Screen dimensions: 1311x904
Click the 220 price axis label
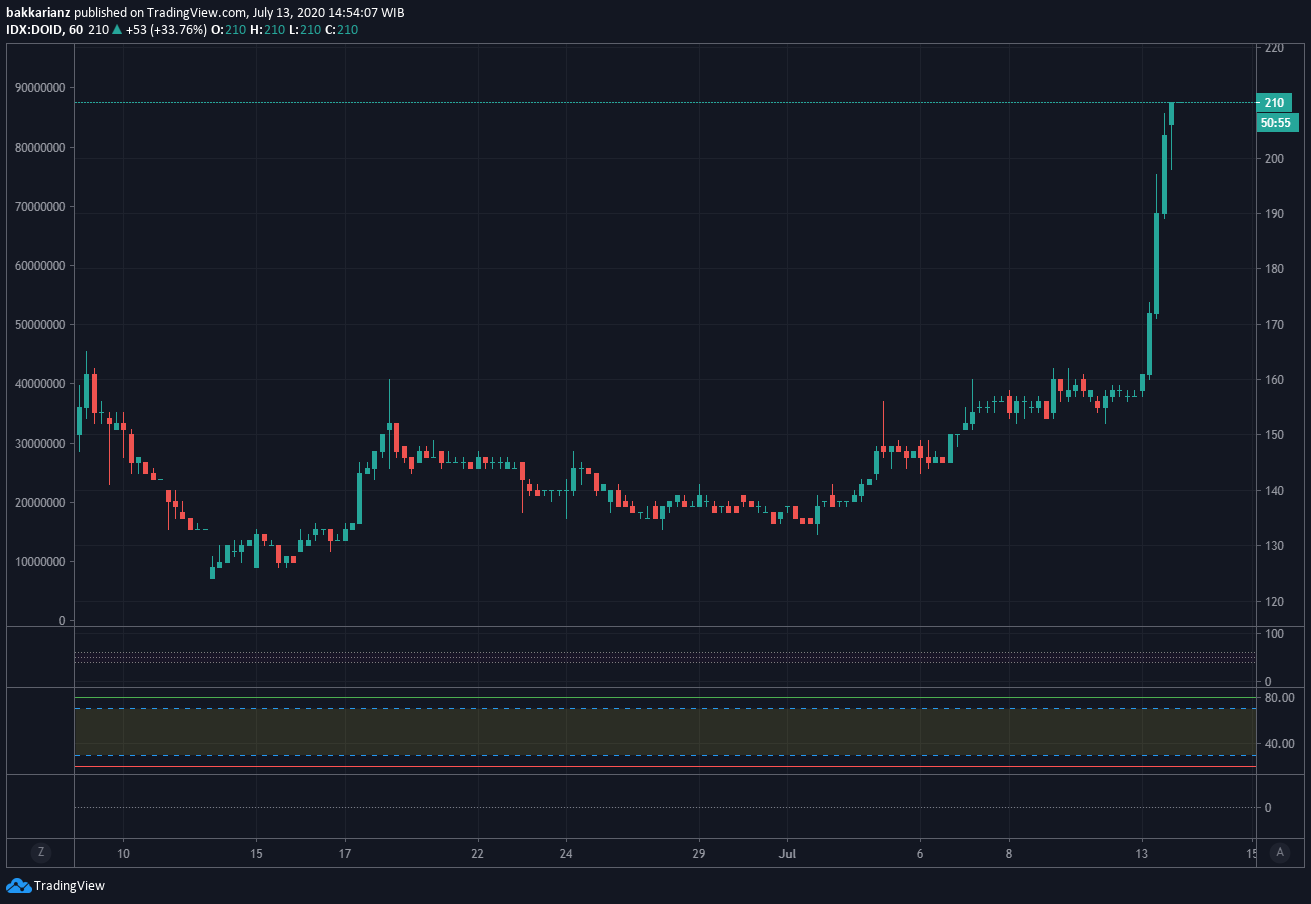tap(1274, 48)
